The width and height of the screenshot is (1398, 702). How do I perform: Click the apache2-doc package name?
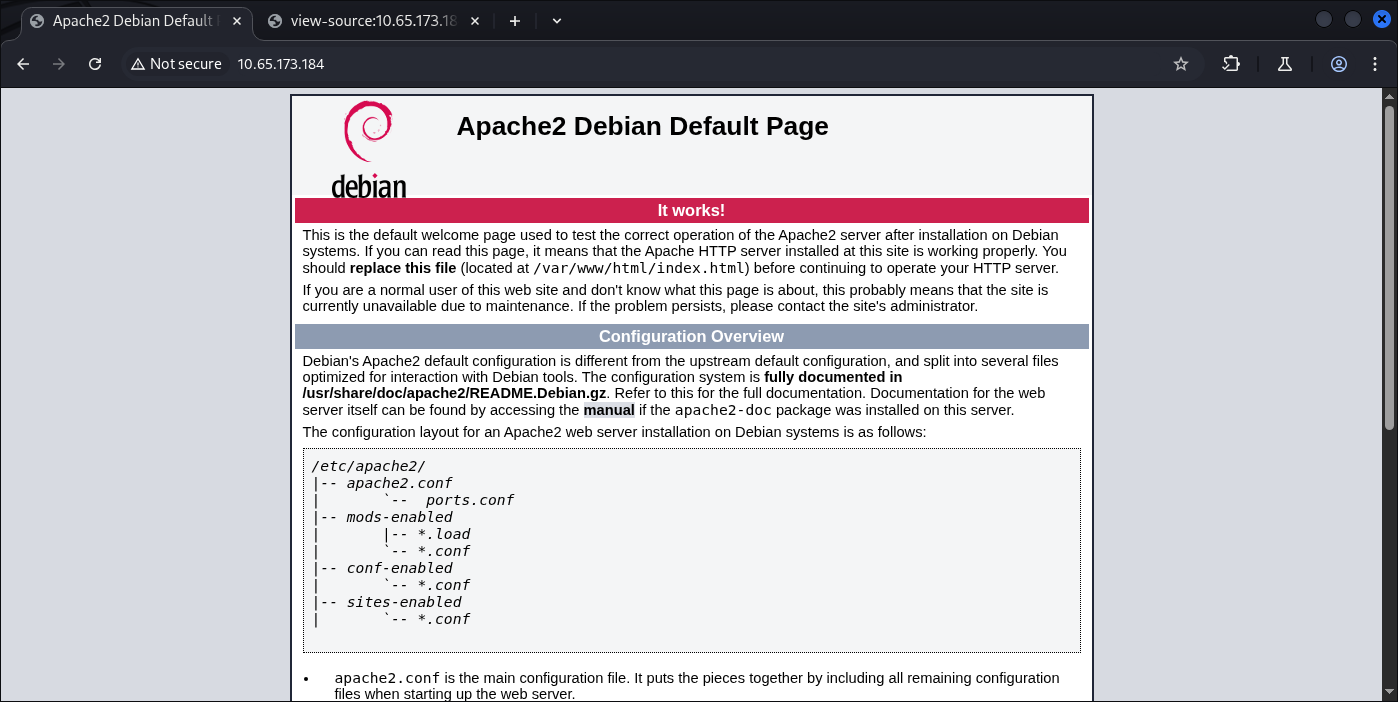coord(722,410)
